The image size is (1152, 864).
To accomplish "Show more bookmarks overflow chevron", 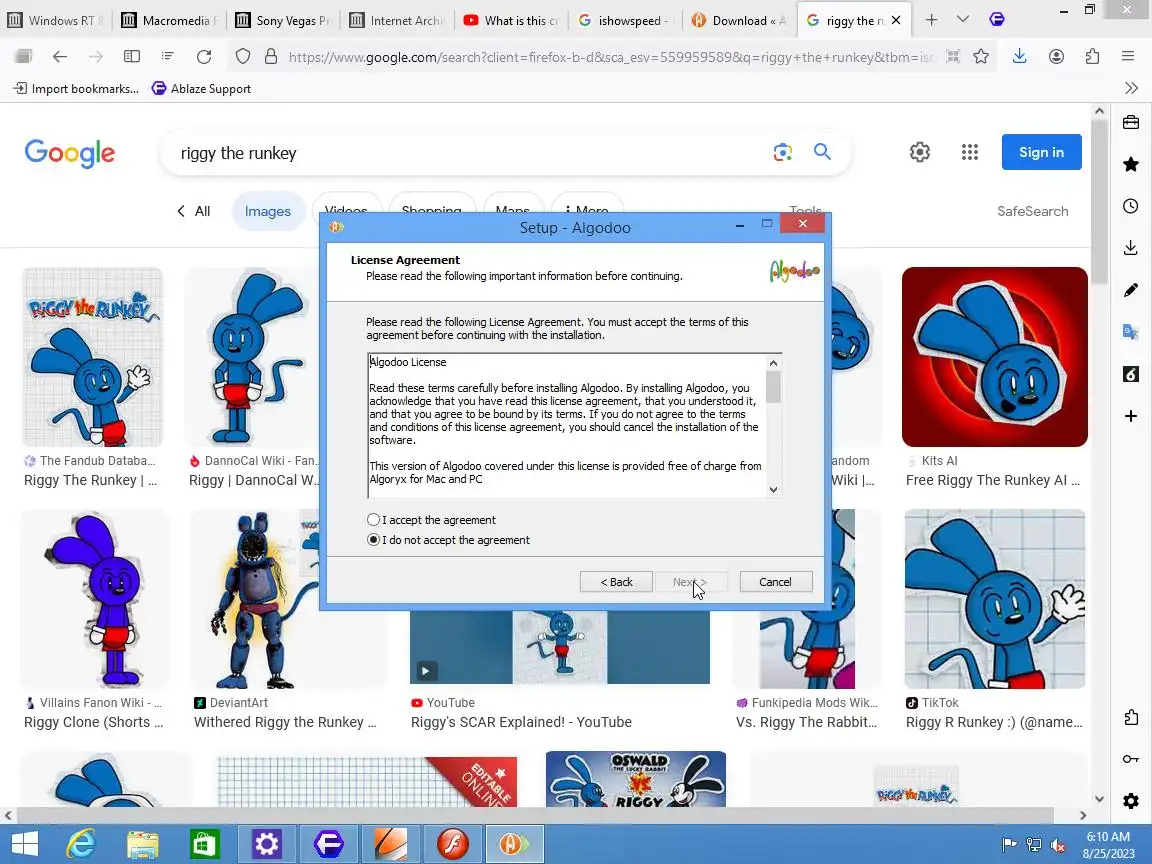I will click(1131, 88).
